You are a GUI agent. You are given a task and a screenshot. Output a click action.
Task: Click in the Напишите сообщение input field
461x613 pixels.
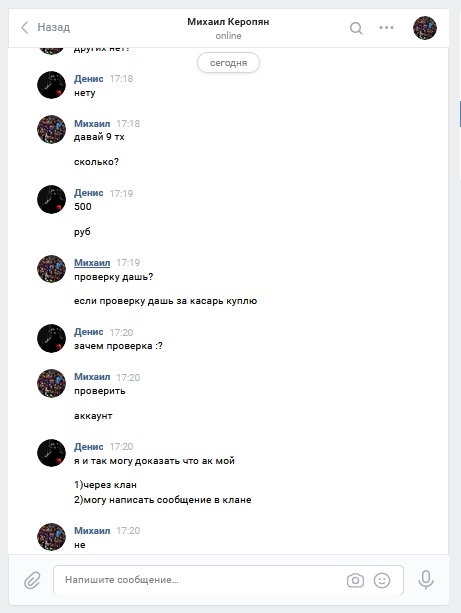pos(199,580)
